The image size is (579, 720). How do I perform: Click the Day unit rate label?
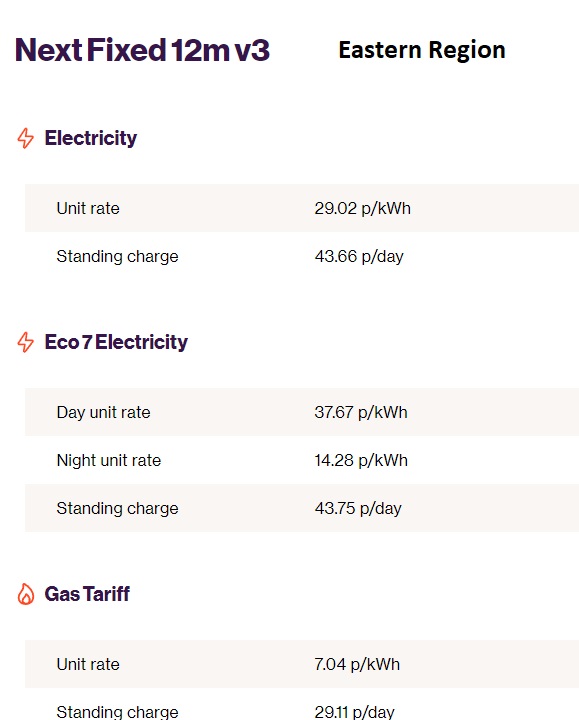(103, 412)
